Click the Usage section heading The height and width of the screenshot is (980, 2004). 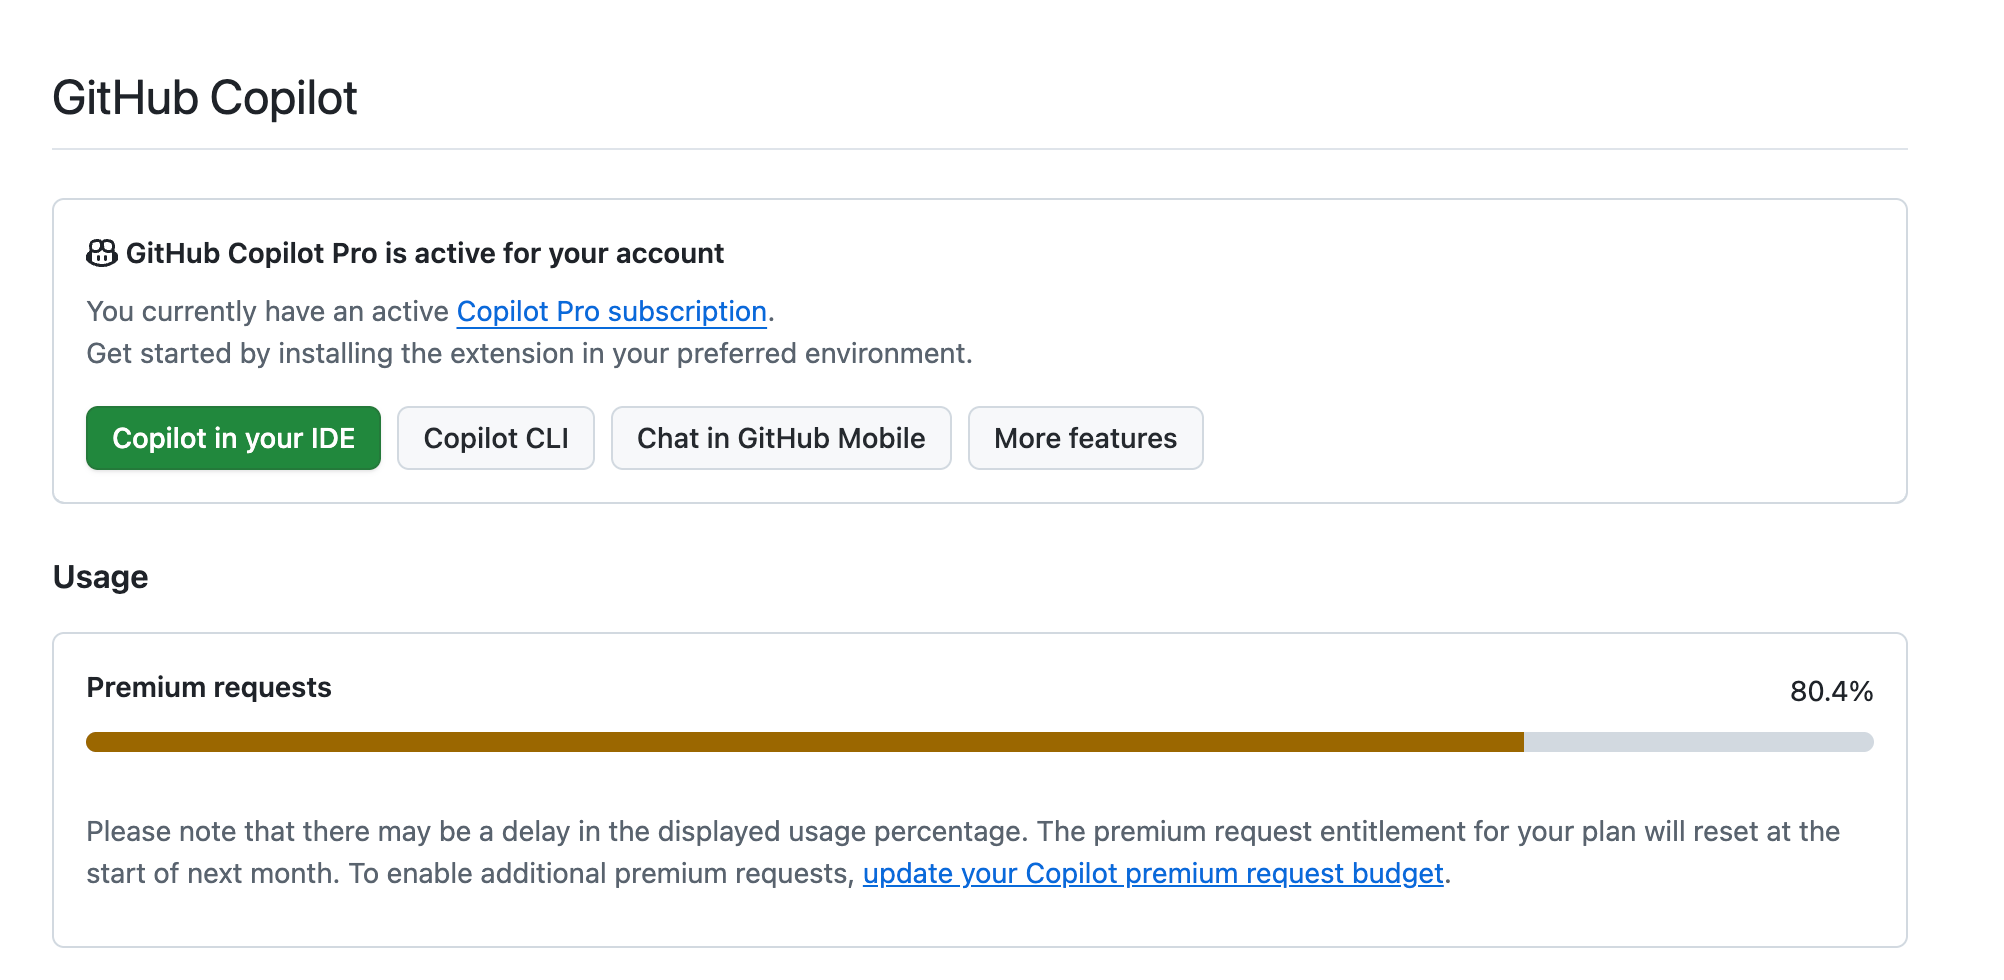pyautogui.click(x=100, y=577)
